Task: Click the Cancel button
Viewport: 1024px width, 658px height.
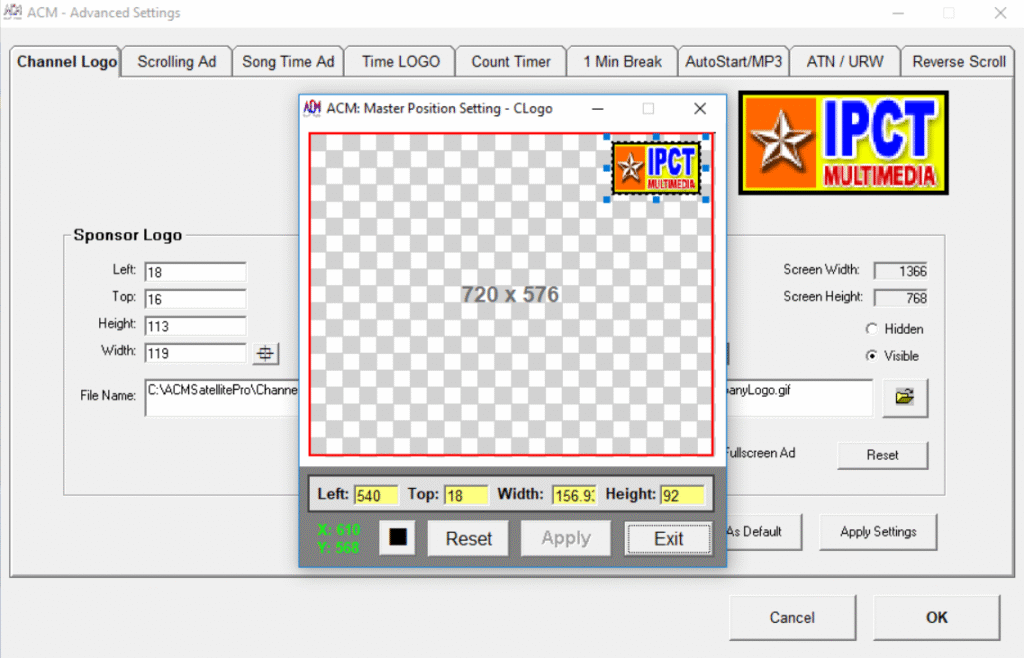Action: pos(792,617)
